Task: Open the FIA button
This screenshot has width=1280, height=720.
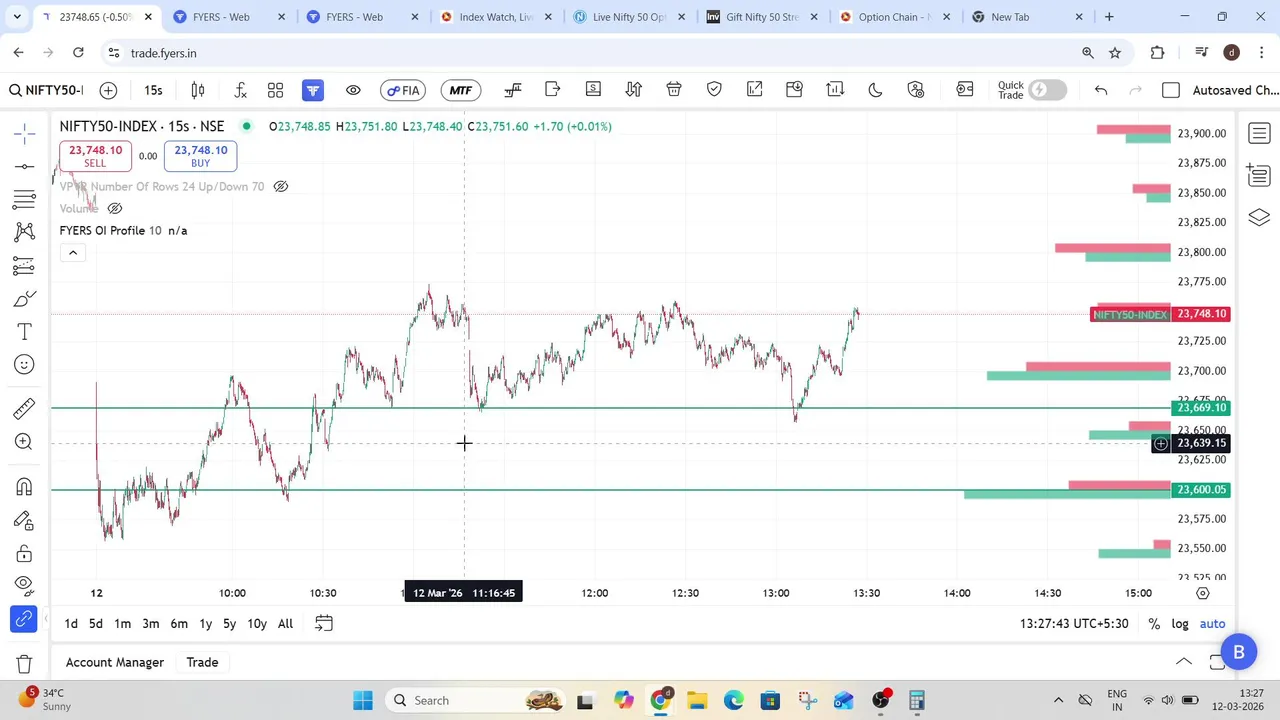Action: tap(404, 90)
